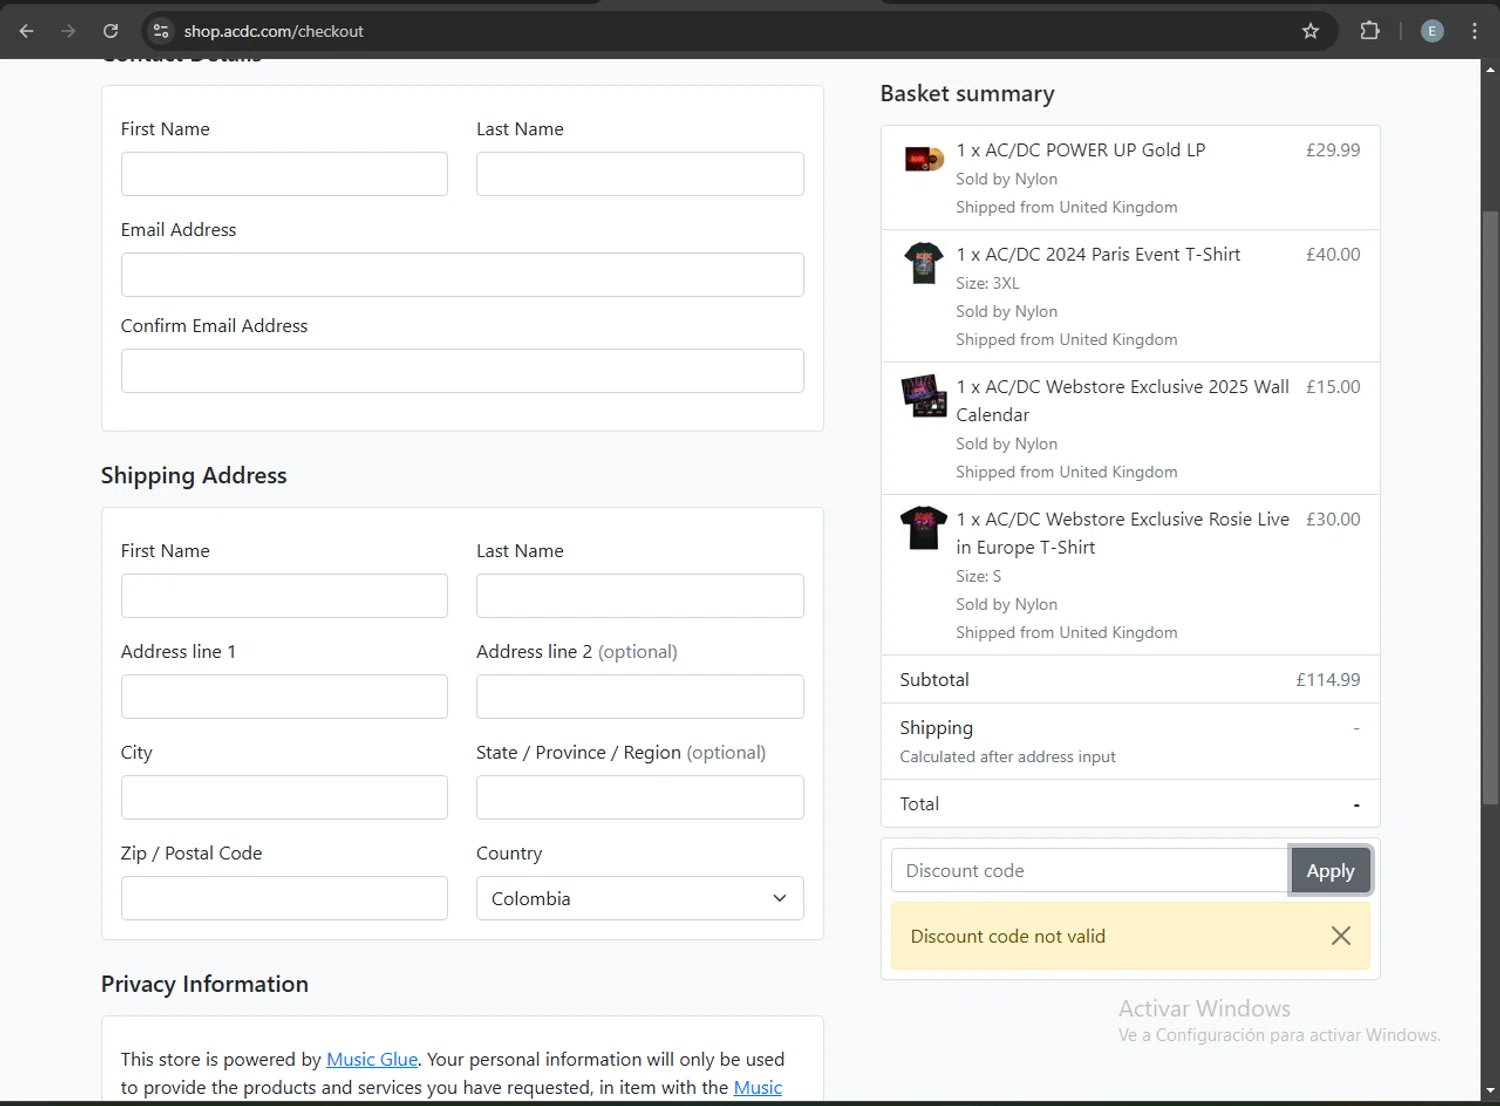Click the 'Total' row label

point(919,804)
